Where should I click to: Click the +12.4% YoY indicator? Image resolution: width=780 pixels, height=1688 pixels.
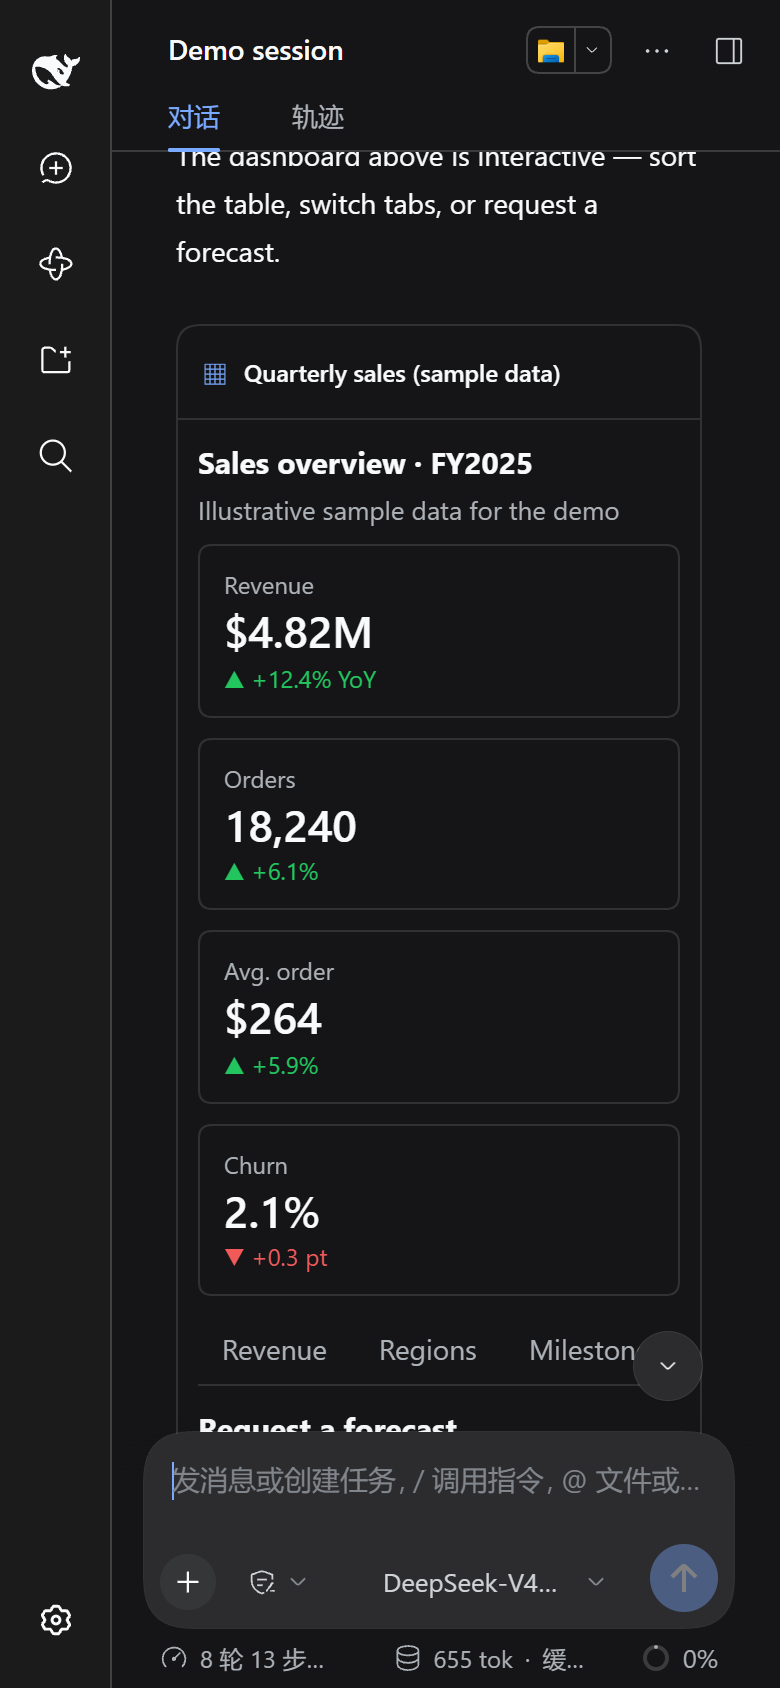(301, 680)
